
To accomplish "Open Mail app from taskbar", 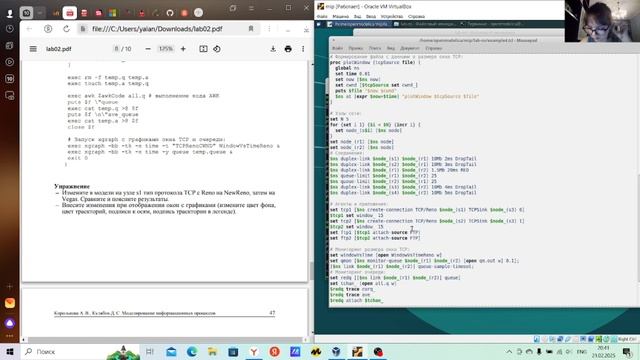I will pyautogui.click(x=171, y=351).
